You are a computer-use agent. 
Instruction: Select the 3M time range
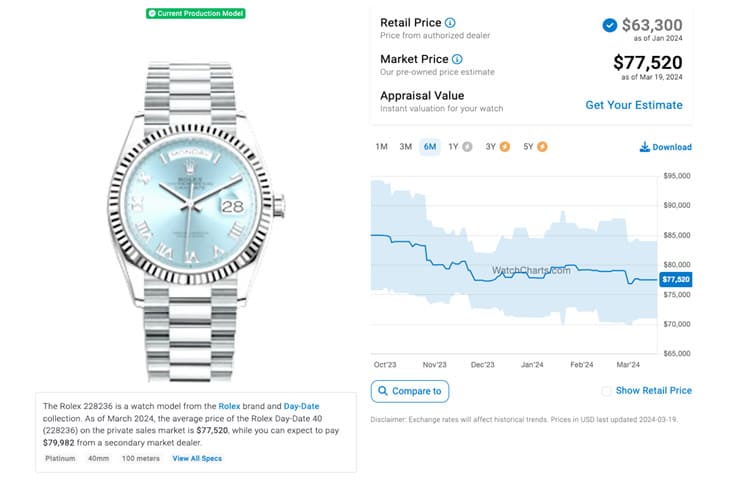pos(406,147)
